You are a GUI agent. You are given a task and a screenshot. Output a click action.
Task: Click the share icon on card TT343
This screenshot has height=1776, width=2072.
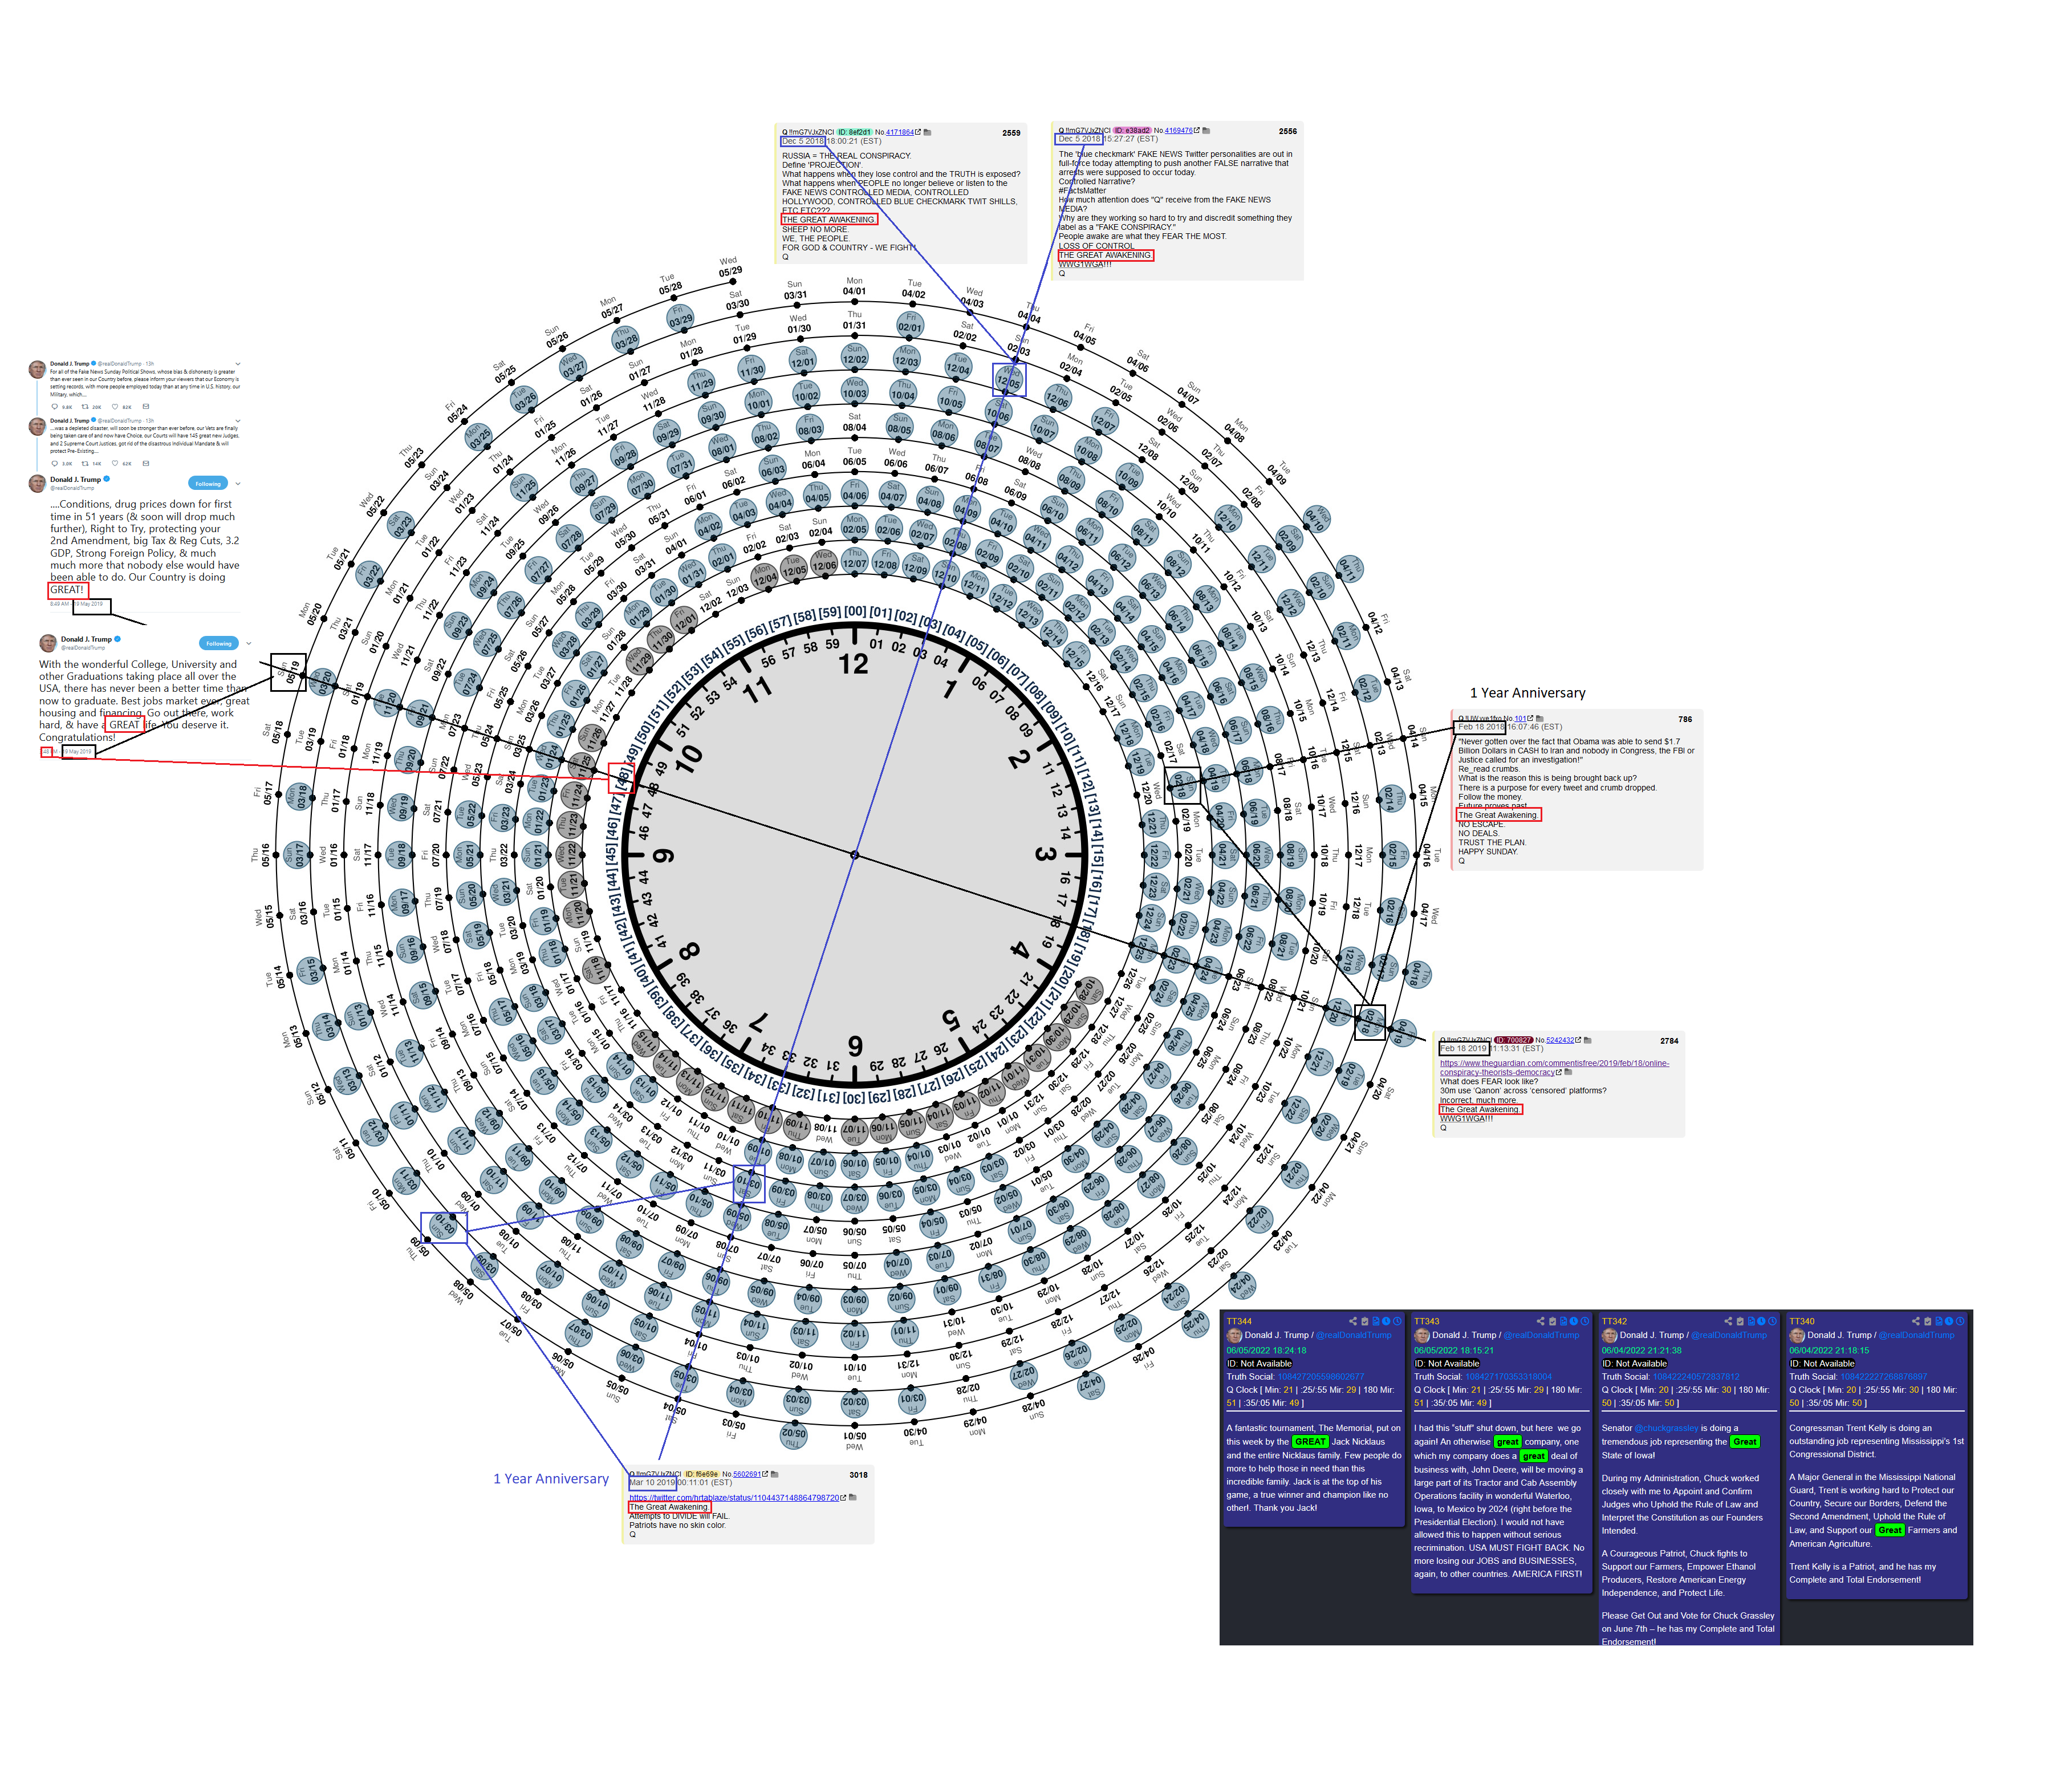click(1541, 1321)
